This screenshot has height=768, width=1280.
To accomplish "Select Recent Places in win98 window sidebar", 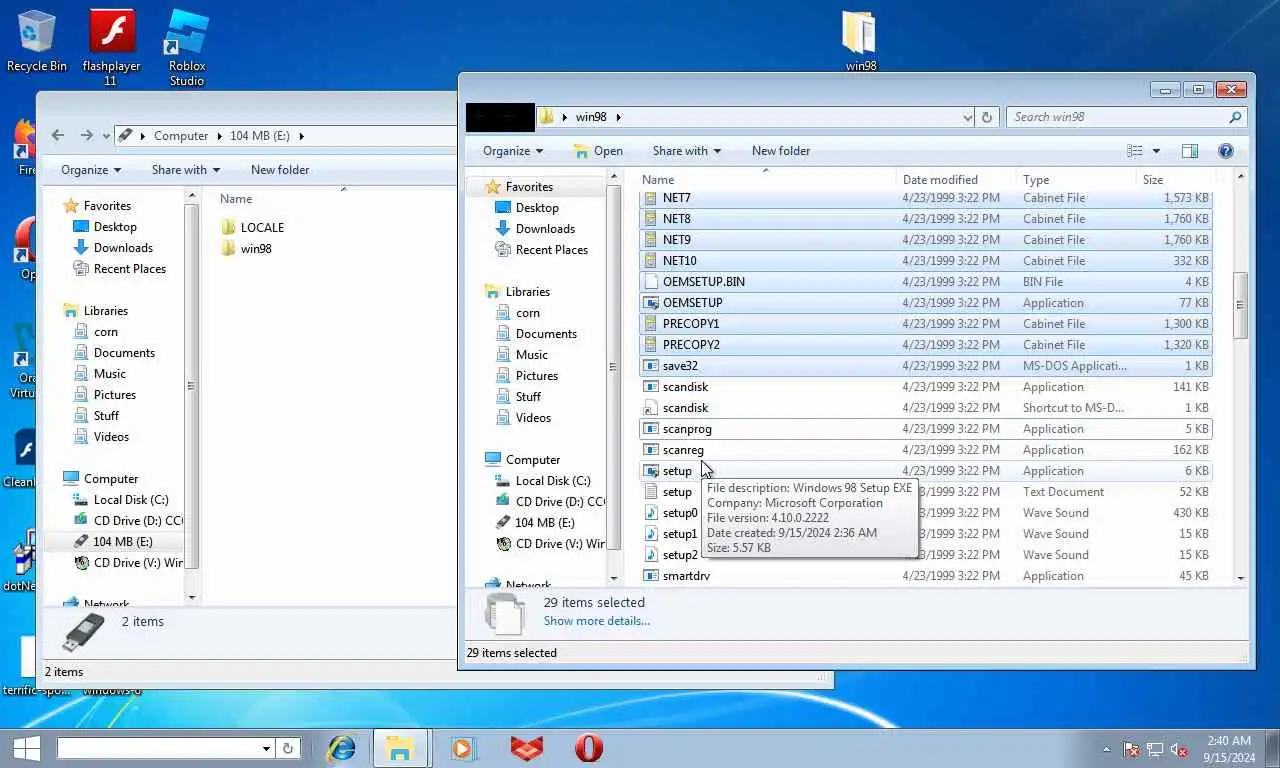I will (551, 250).
